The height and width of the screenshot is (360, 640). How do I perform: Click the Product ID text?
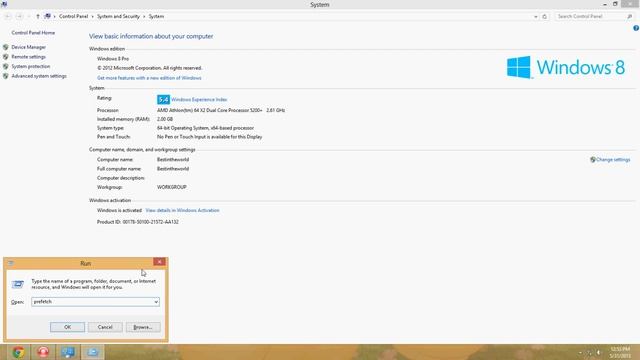coord(138,222)
